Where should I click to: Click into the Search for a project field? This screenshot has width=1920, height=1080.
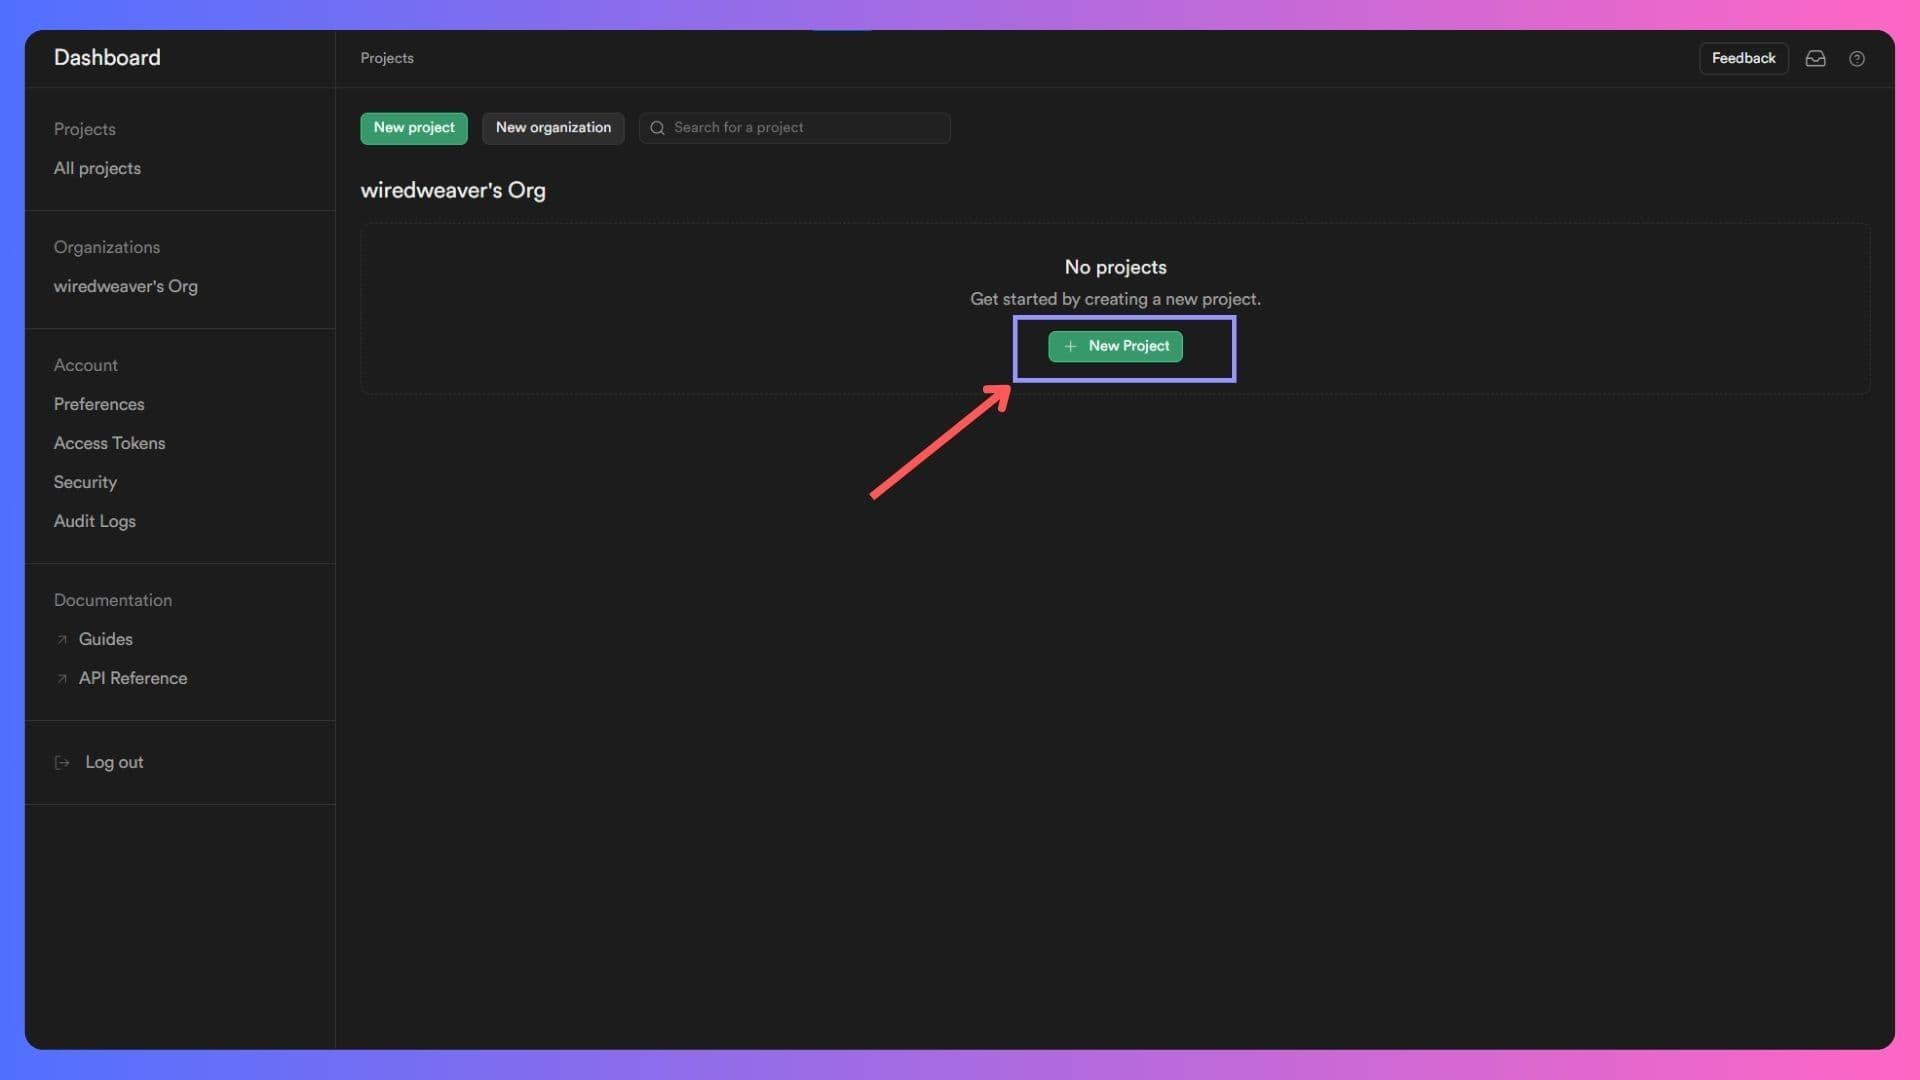(x=795, y=128)
